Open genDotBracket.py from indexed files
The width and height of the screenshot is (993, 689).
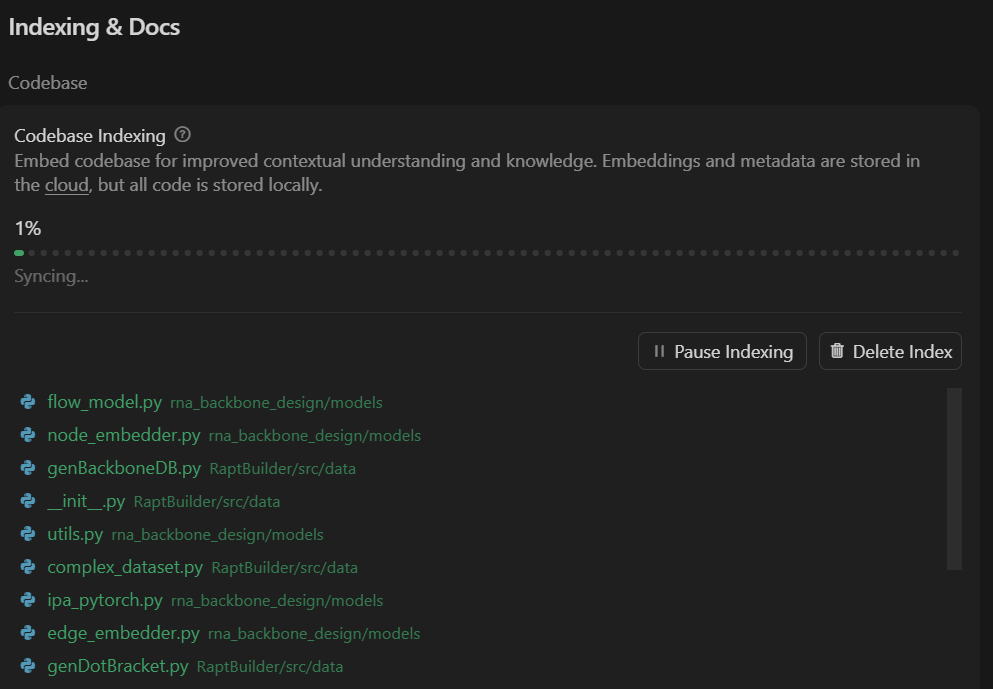coord(117,666)
